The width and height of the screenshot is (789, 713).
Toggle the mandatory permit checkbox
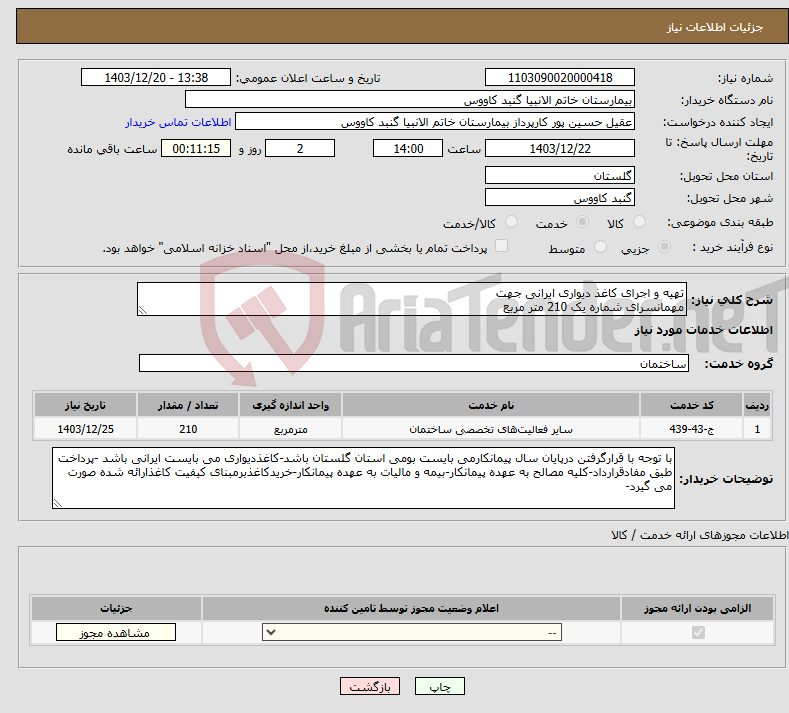tap(698, 632)
